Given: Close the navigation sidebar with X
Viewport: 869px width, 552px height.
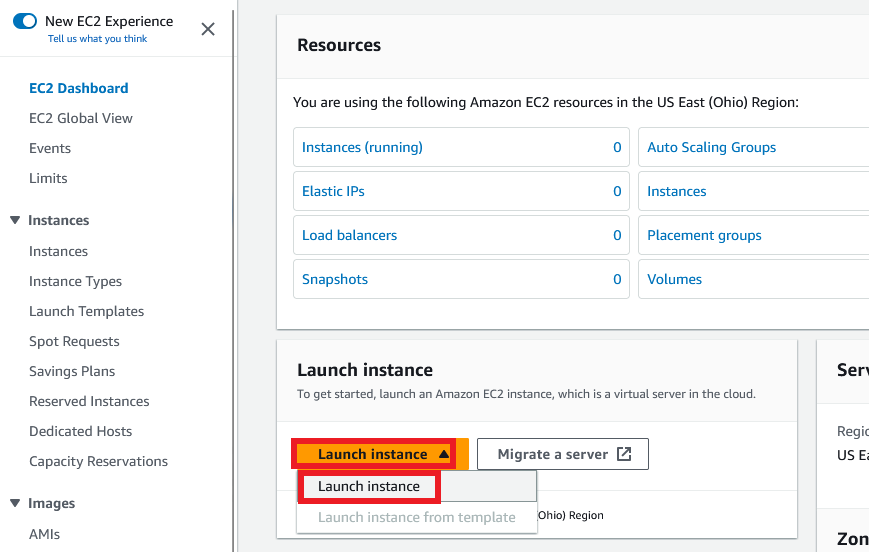Looking at the screenshot, I should [x=208, y=29].
